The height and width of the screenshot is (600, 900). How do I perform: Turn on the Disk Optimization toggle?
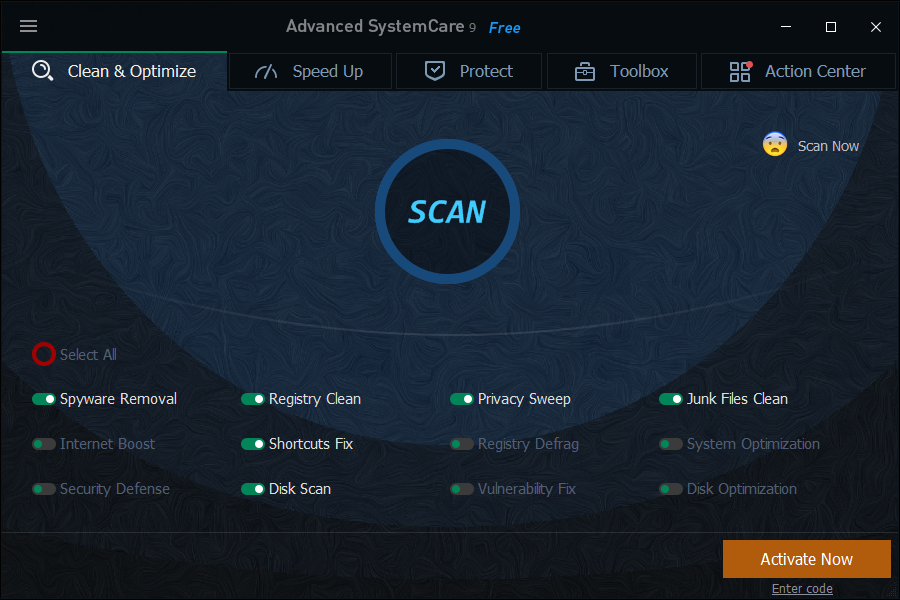pyautogui.click(x=670, y=489)
